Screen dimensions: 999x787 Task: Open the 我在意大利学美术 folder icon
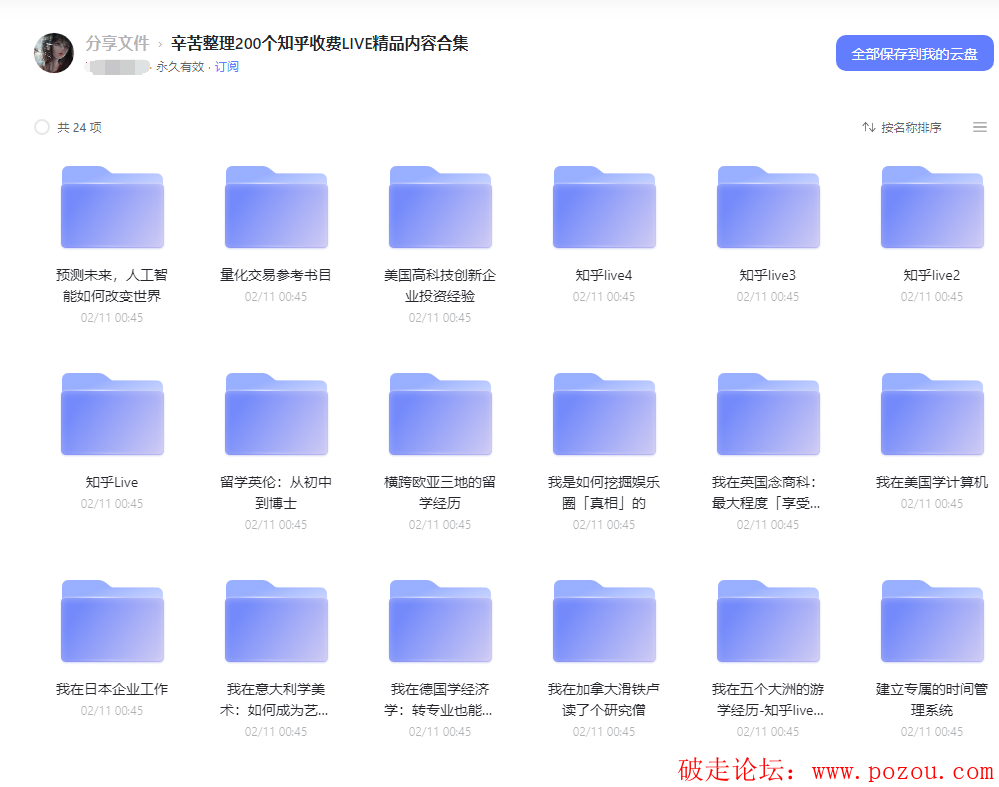[x=277, y=621]
